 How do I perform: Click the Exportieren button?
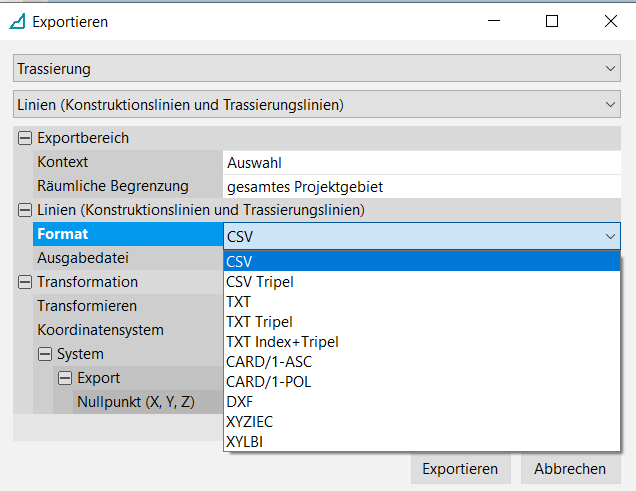click(460, 468)
